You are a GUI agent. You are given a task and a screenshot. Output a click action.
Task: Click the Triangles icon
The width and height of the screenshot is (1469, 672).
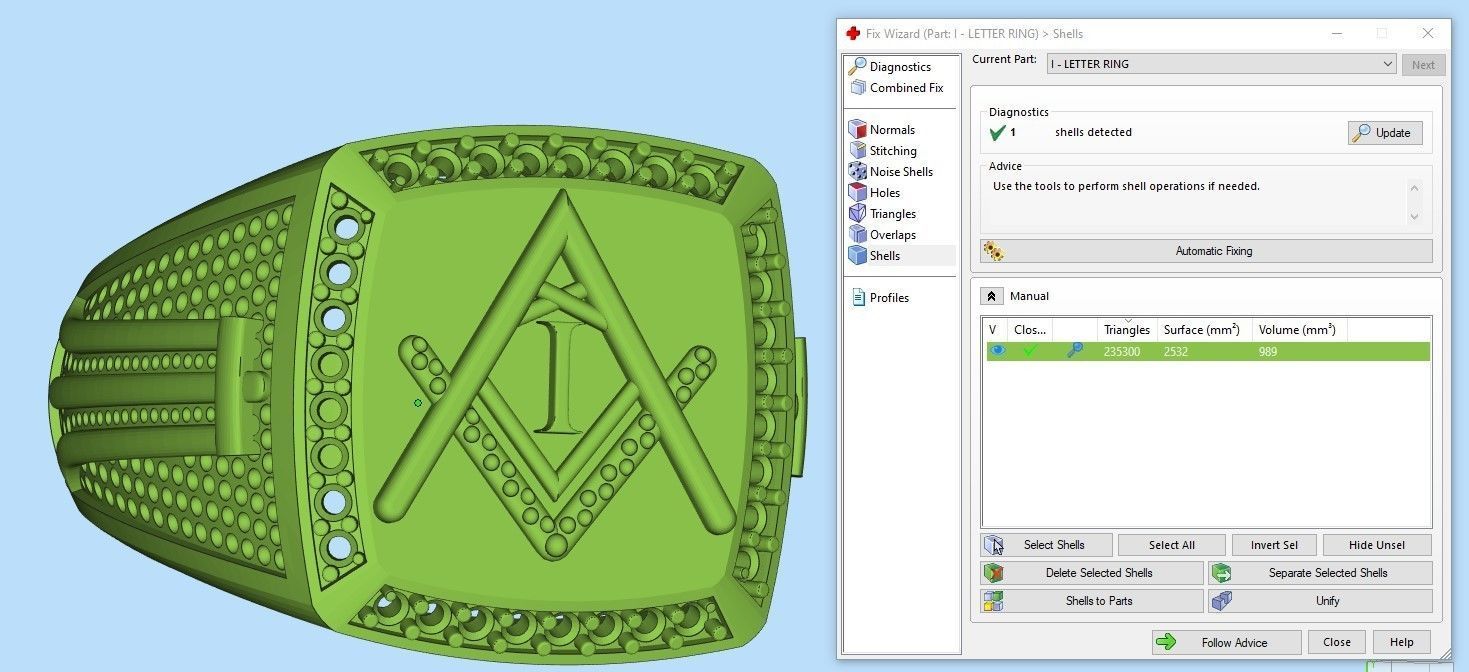click(857, 214)
